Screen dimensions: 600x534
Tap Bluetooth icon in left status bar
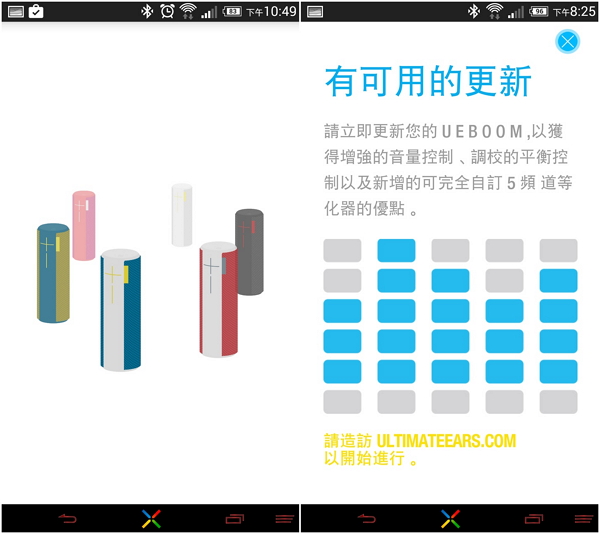click(147, 11)
